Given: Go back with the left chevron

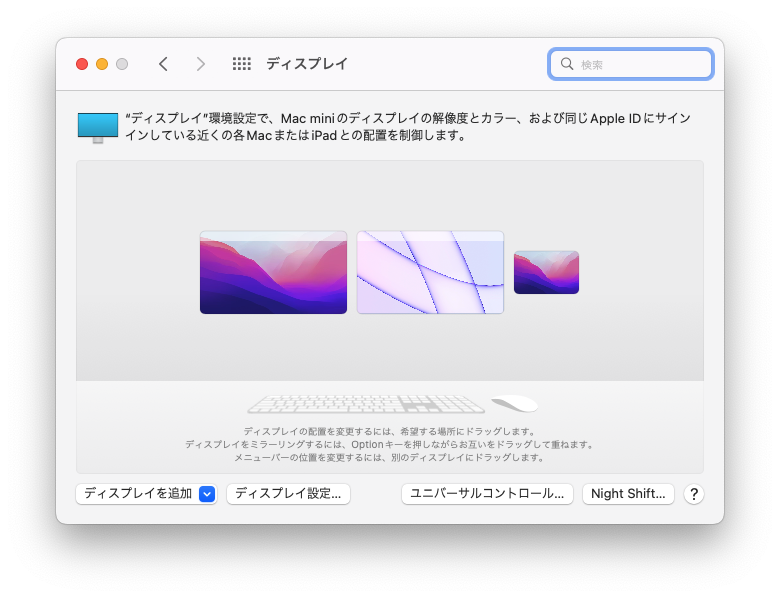Looking at the screenshot, I should (x=163, y=64).
